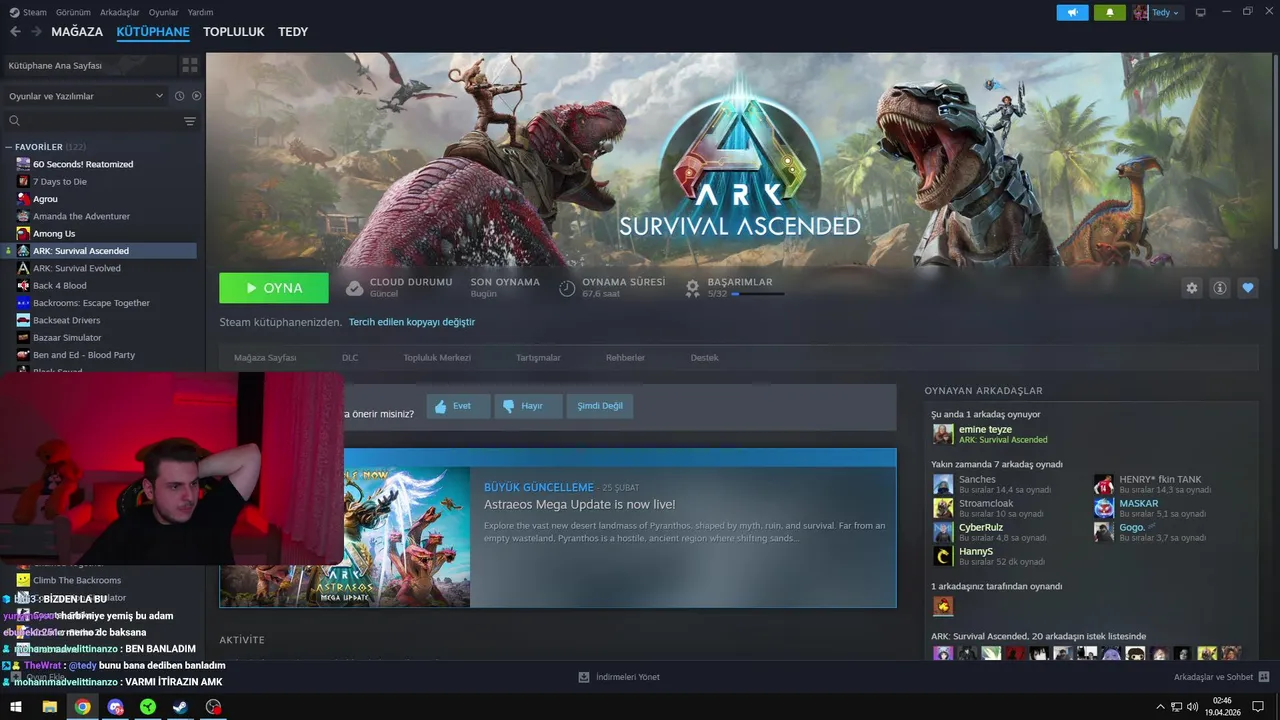
Task: Open the game info icon
Action: [x=1219, y=288]
